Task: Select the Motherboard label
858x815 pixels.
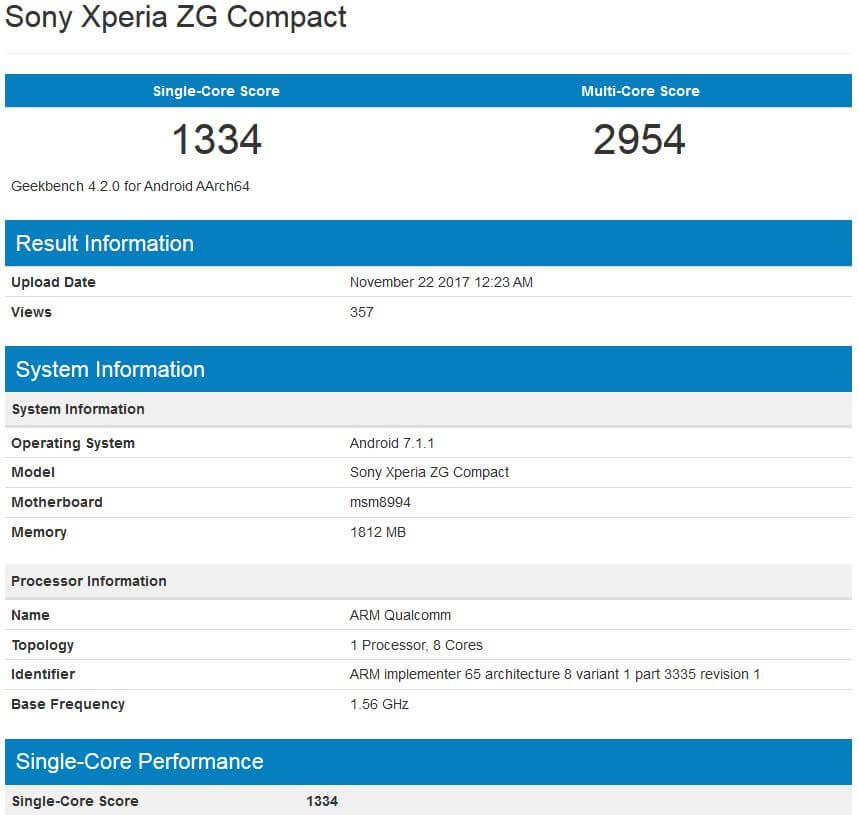Action: pyautogui.click(x=57, y=502)
